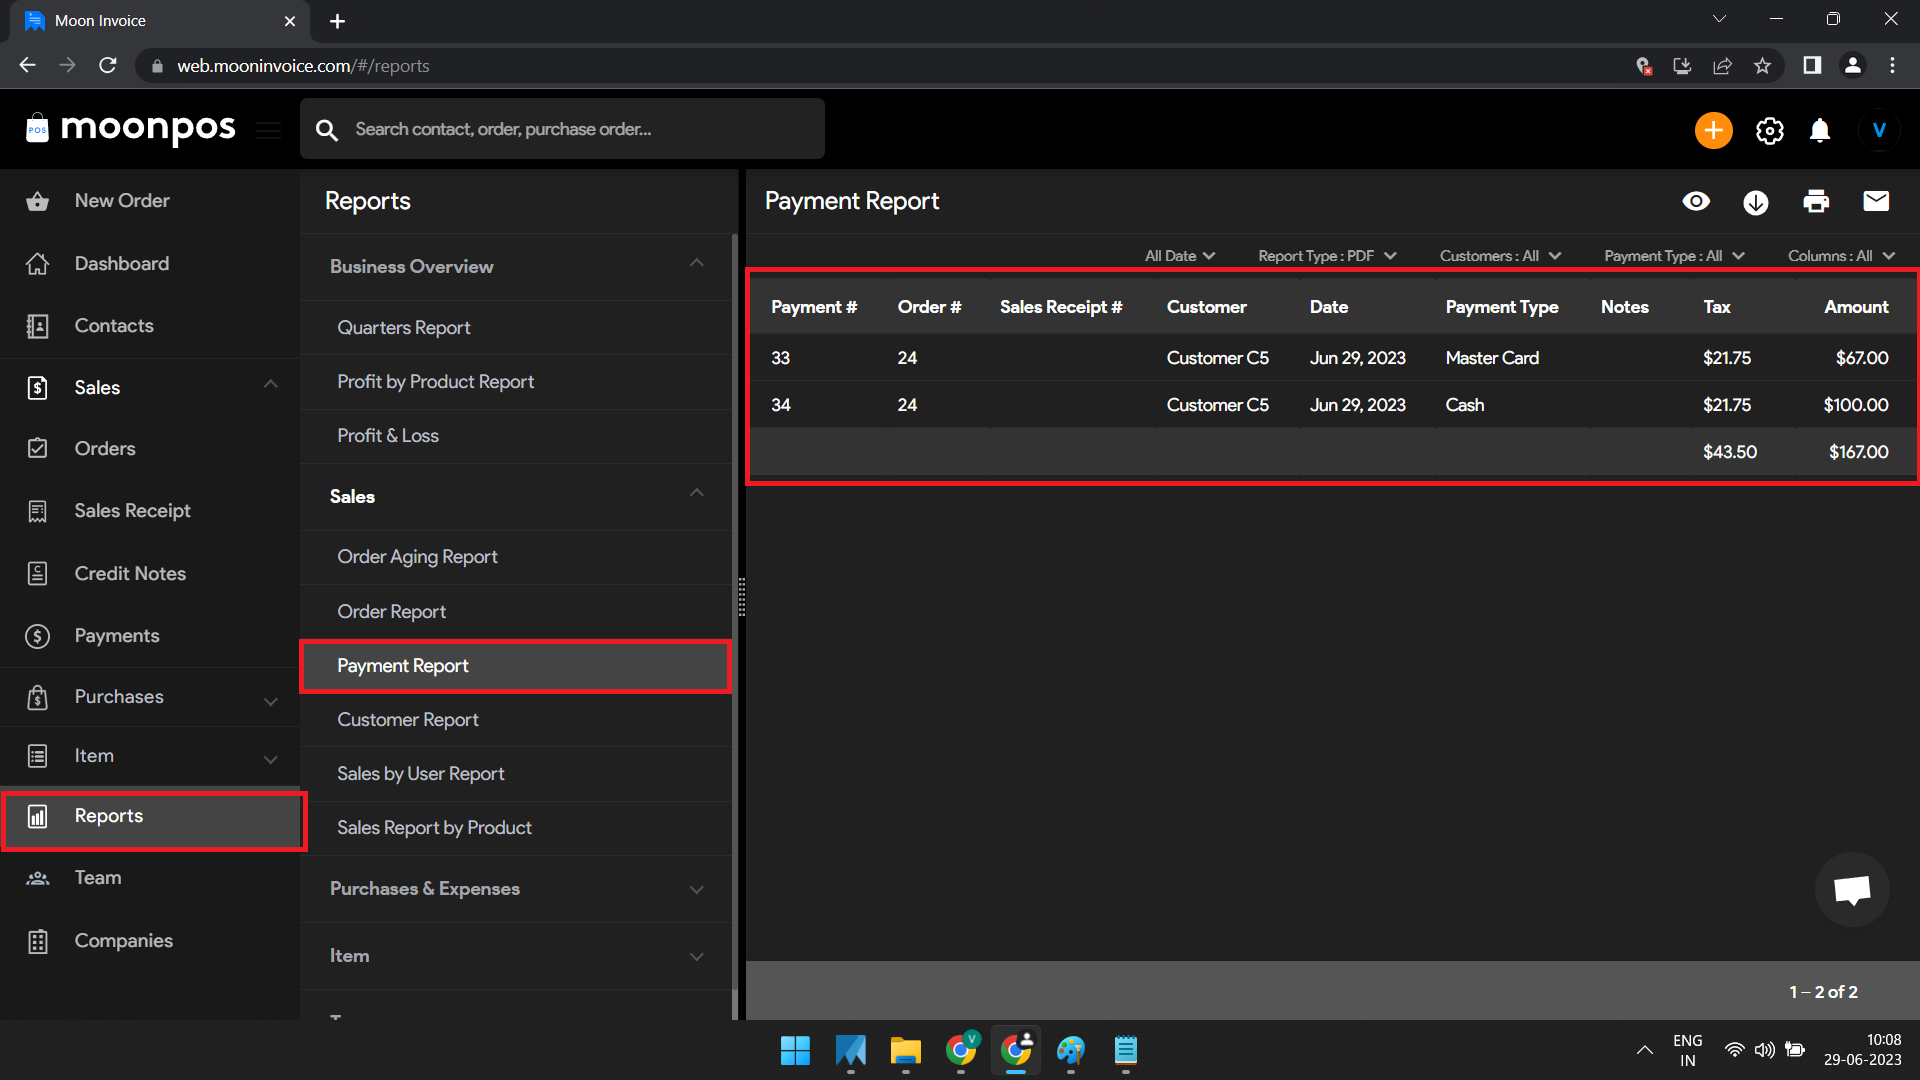
Task: Click the search contact order field
Action: pos(562,128)
